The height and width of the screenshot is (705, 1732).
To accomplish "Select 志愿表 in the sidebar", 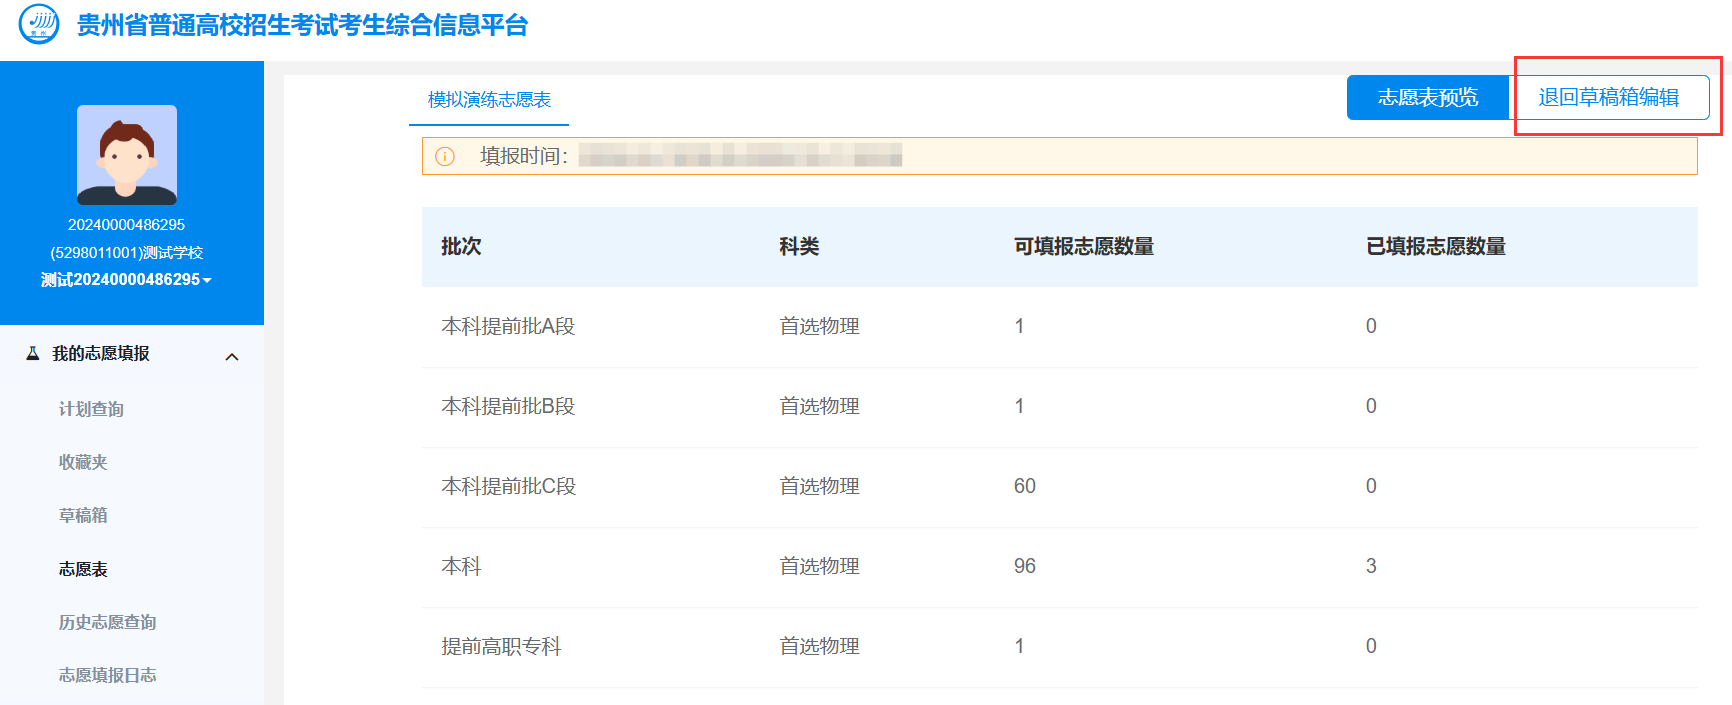I will (83, 569).
